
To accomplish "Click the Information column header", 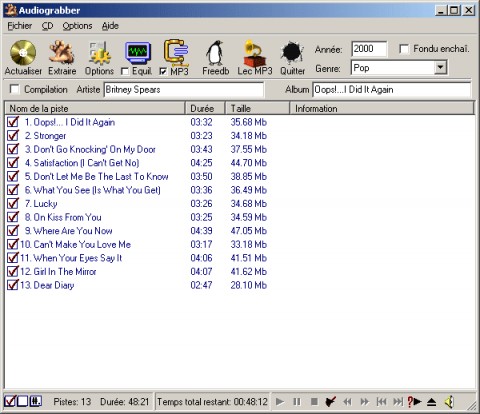I will [x=382, y=108].
